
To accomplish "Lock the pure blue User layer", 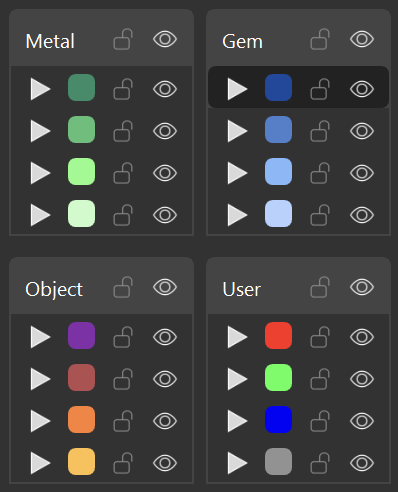I will 320,421.
